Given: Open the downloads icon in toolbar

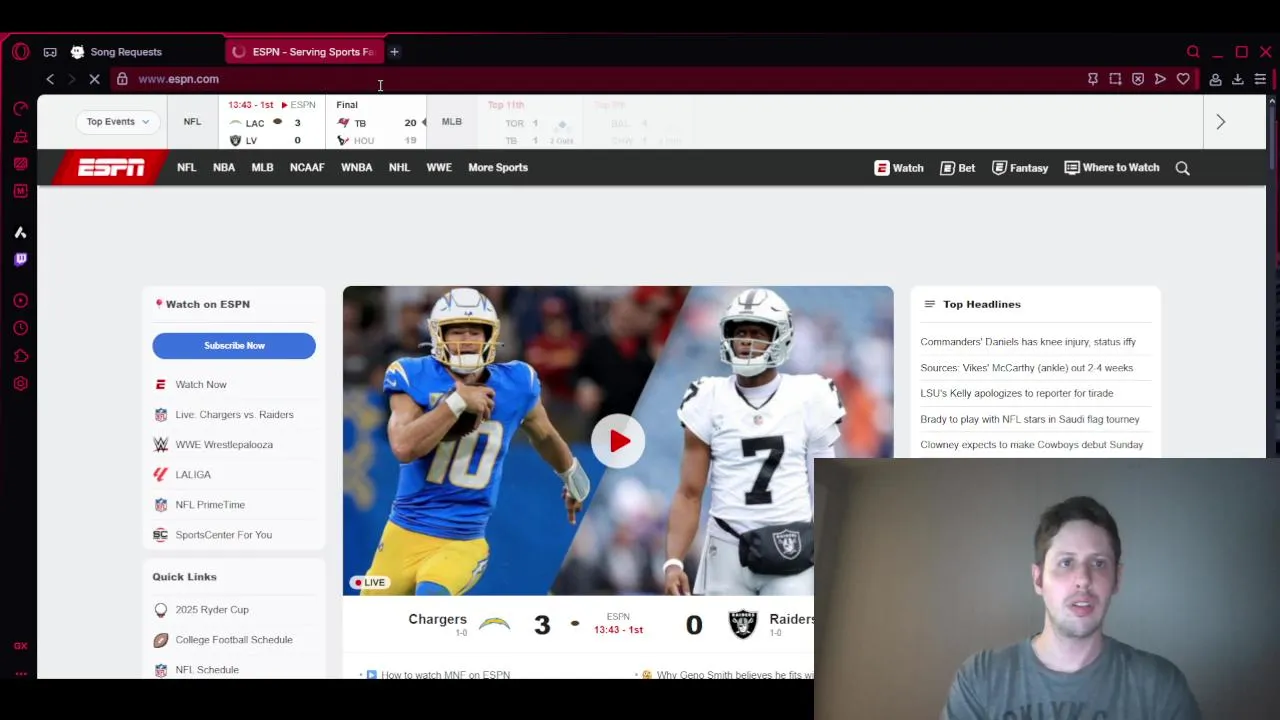Looking at the screenshot, I should (1238, 79).
